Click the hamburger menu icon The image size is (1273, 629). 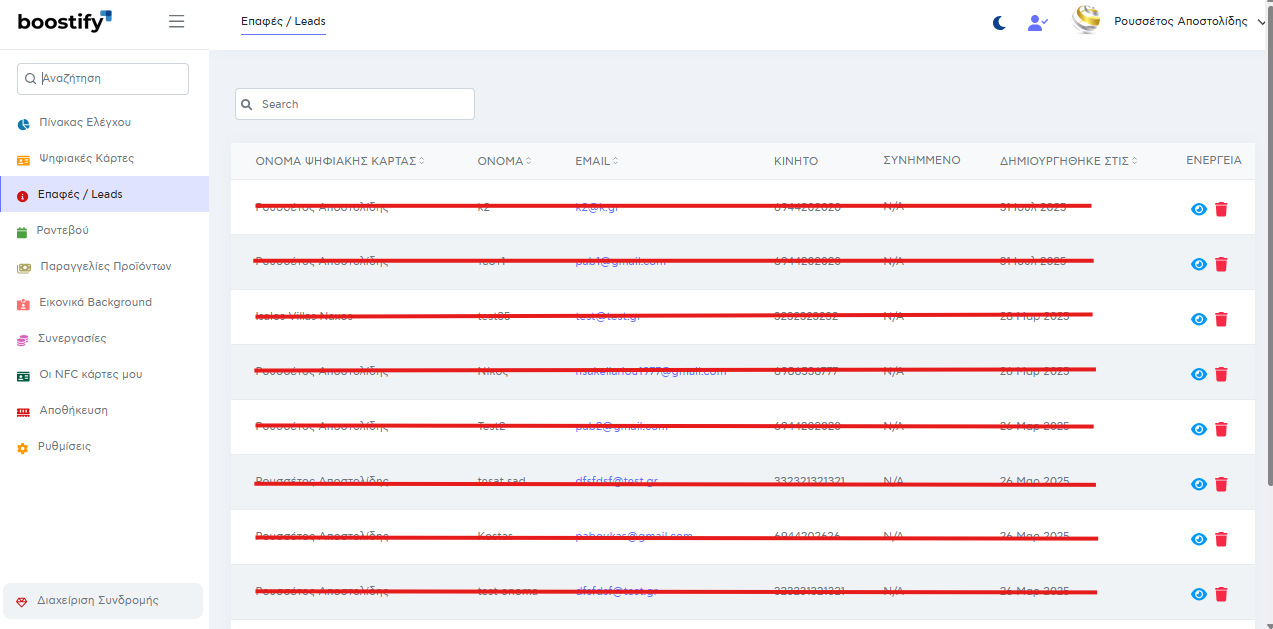point(177,22)
